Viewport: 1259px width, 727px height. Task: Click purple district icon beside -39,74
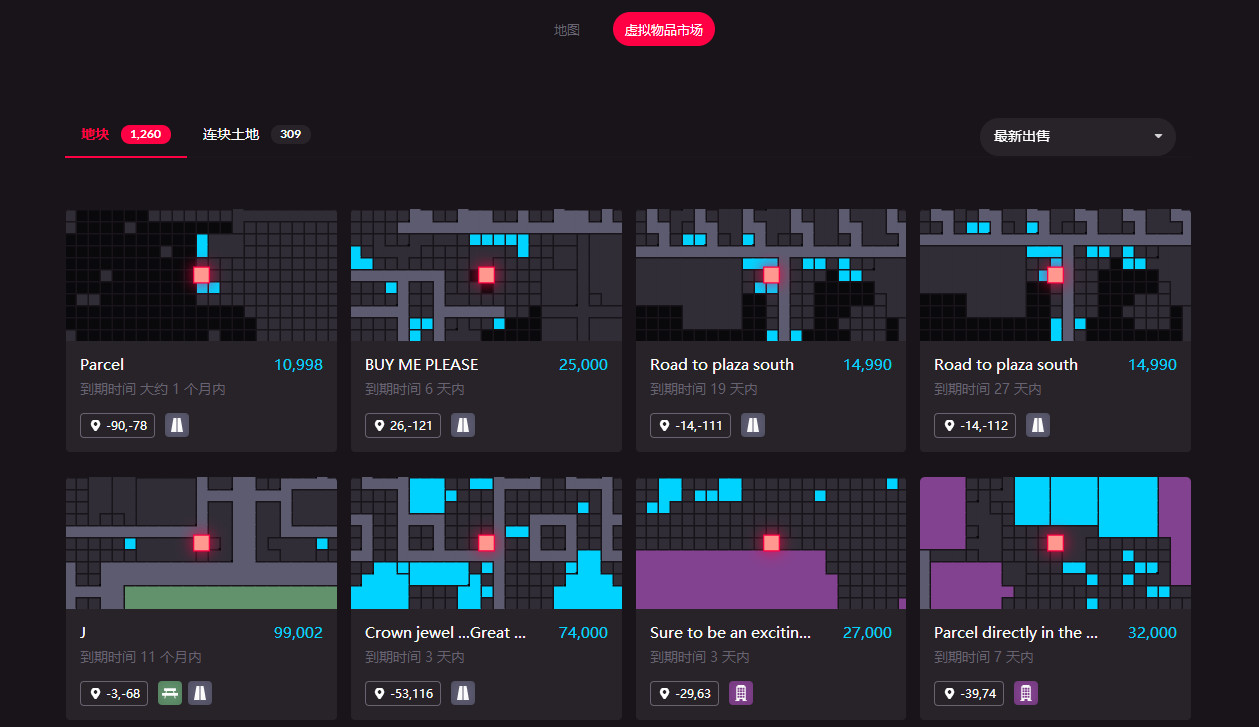(1026, 693)
